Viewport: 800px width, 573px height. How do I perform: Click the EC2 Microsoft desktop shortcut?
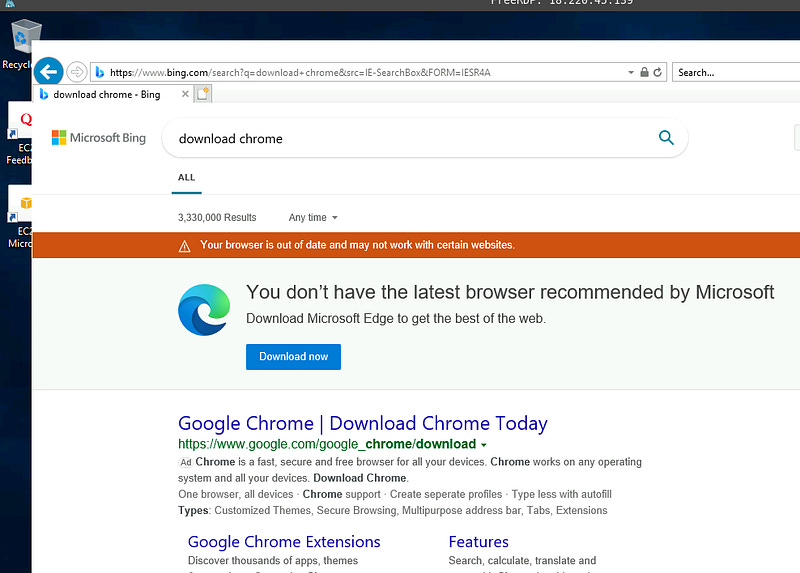(x=19, y=217)
